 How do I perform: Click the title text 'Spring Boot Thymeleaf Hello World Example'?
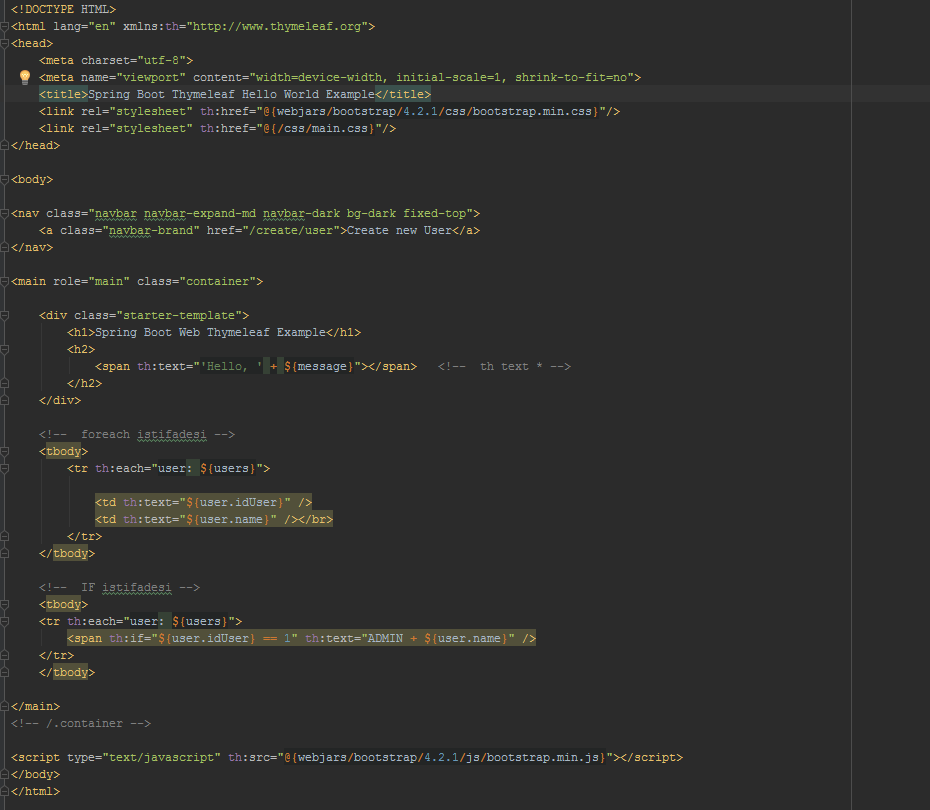coord(231,94)
